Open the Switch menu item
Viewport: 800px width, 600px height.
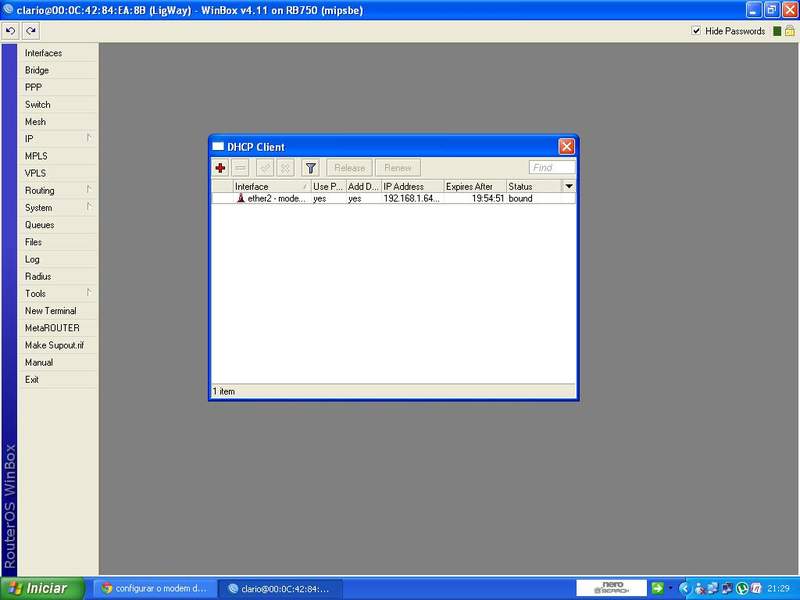57,105
